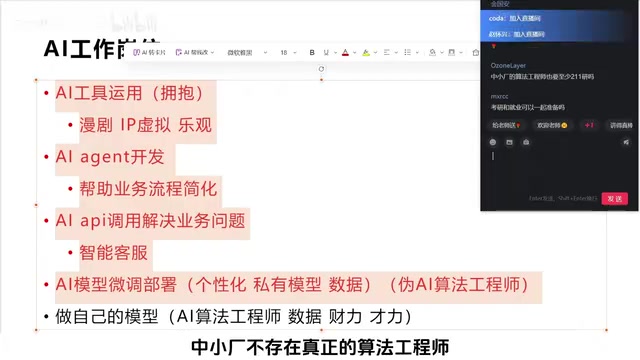Click the gift icon in chat toolbar
Screen dimensions: 640x360
pos(526,142)
